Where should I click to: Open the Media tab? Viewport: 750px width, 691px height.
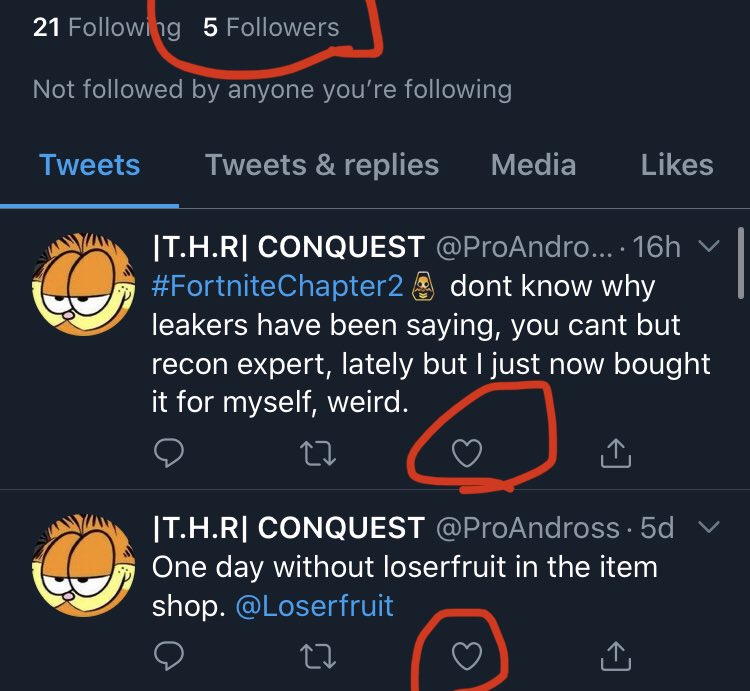[534, 165]
